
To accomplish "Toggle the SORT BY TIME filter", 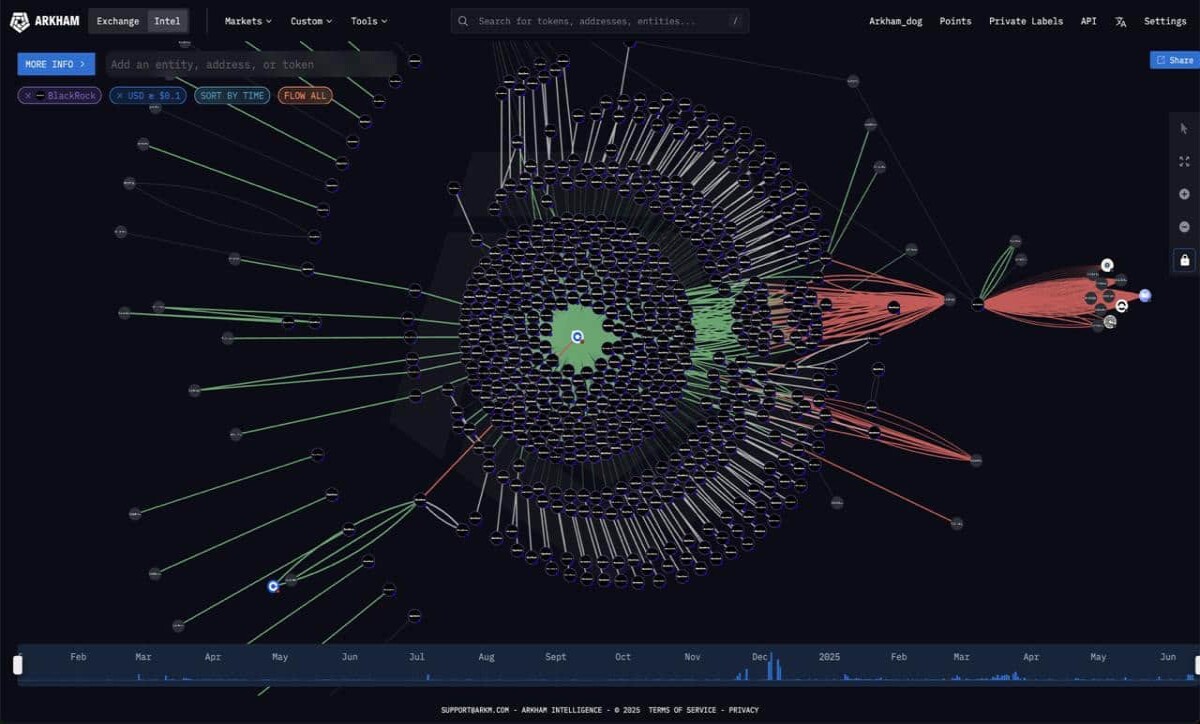I will tap(232, 96).
